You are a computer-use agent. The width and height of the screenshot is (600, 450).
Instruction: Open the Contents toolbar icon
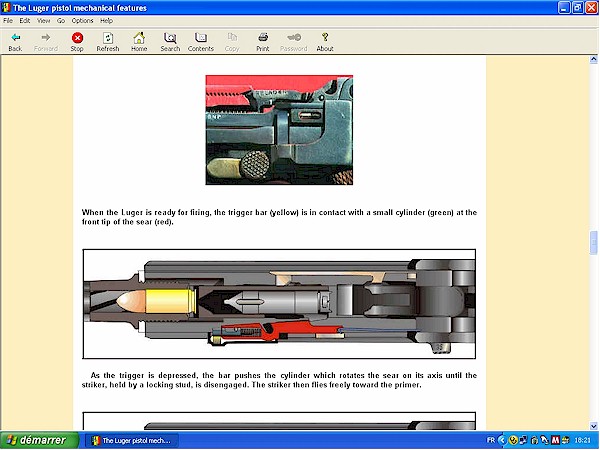201,38
